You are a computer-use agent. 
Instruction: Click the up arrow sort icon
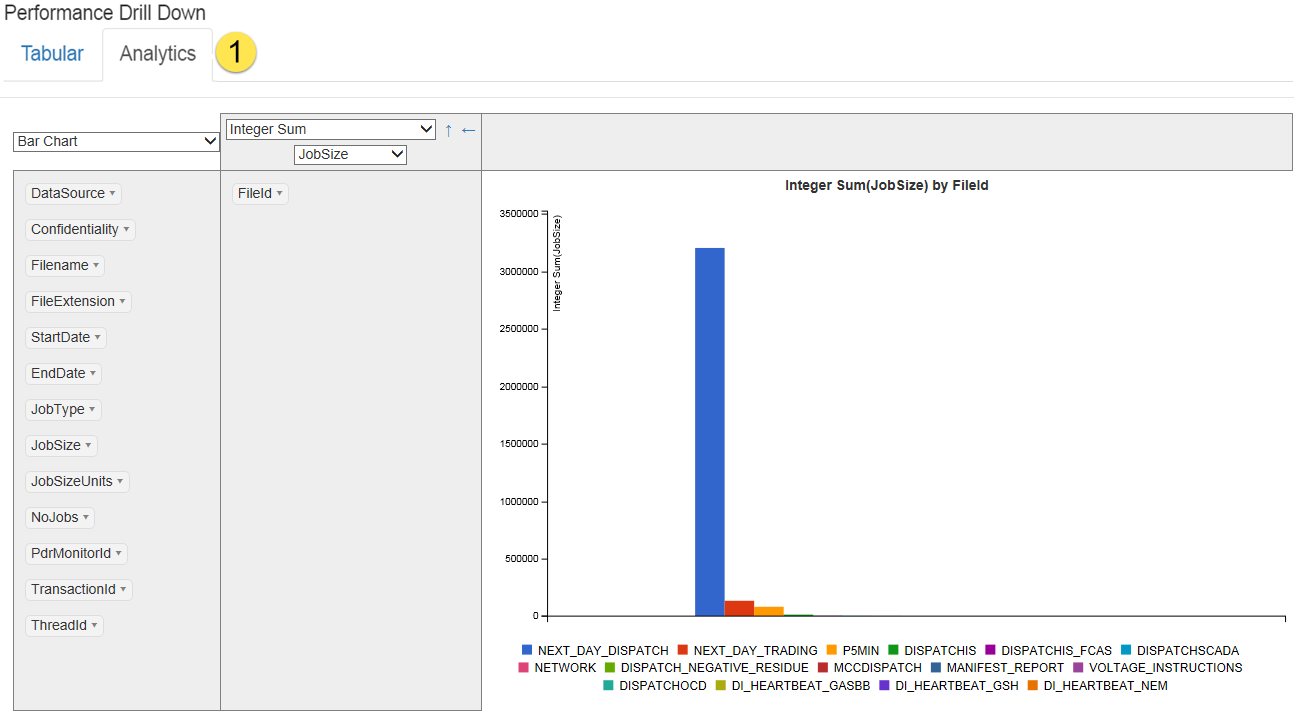point(448,130)
